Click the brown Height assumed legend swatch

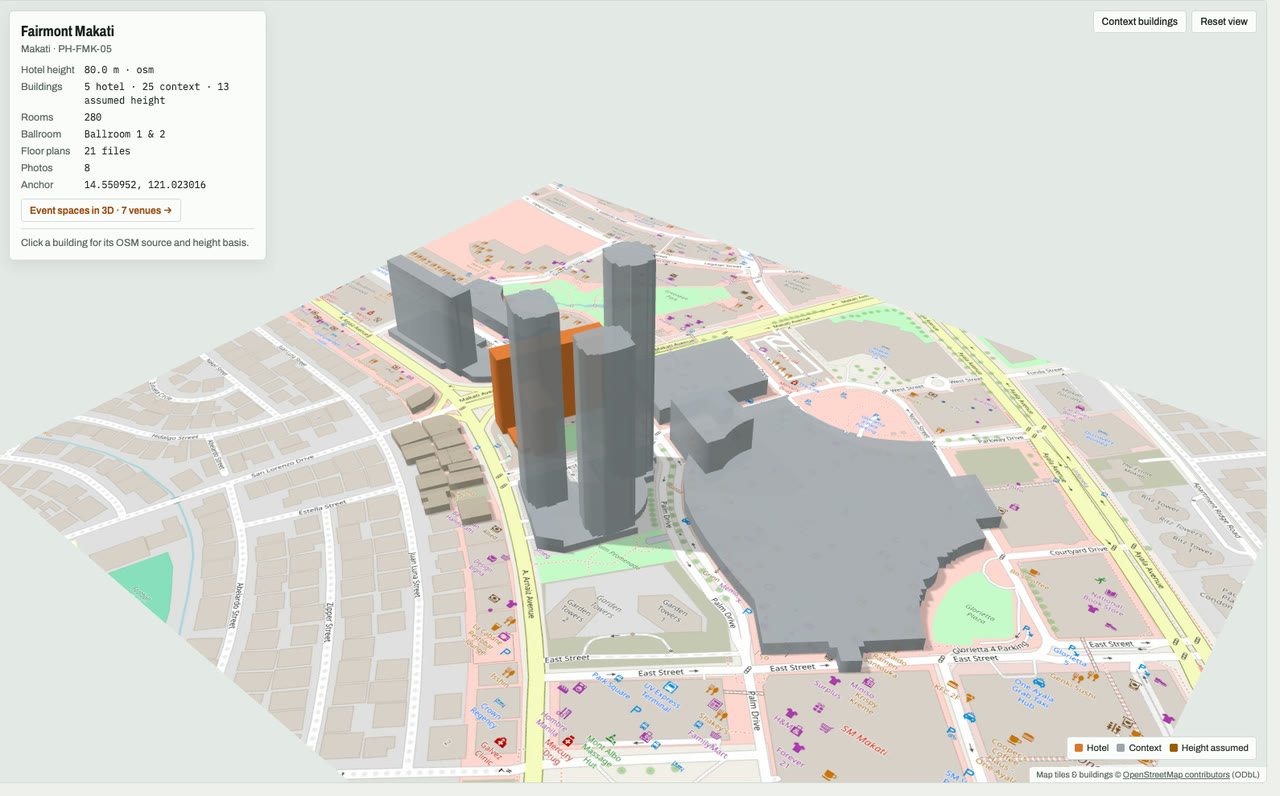[x=1174, y=748]
